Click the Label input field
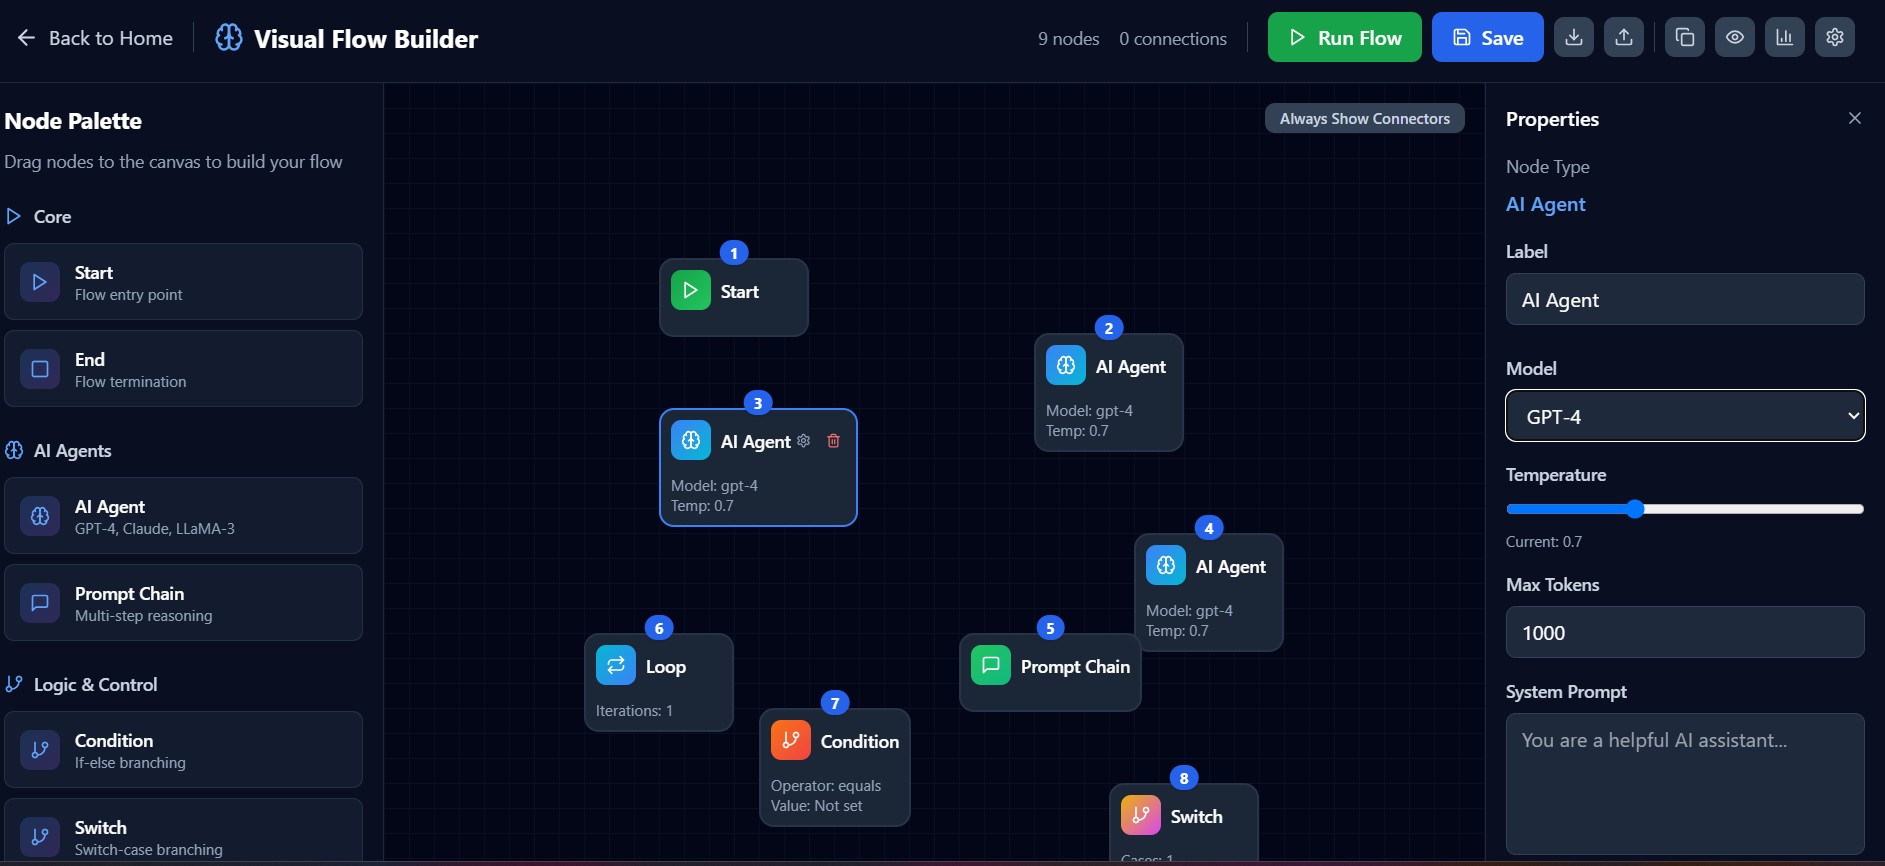This screenshot has height=866, width=1885. coord(1685,299)
